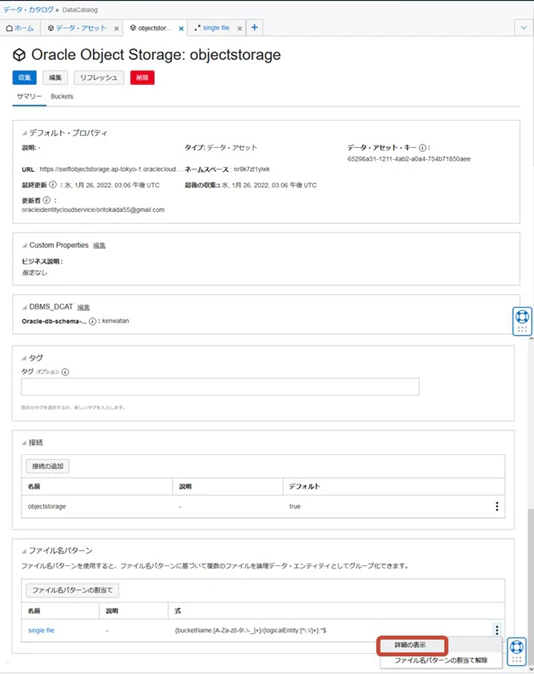The image size is (534, 674).
Task: Open tab list dropdown chevron at top right
Action: (524, 28)
